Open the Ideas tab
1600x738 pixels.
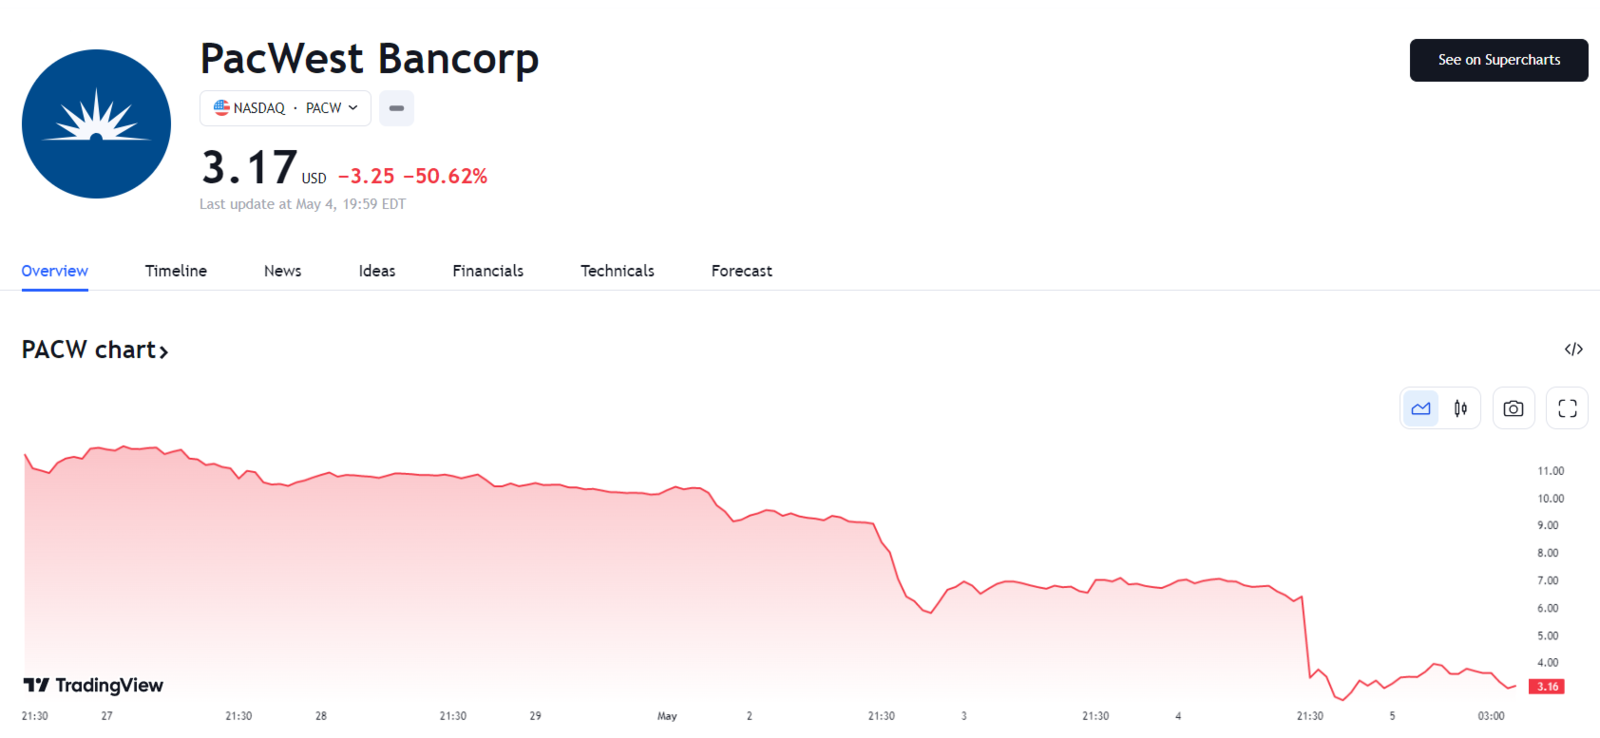(x=377, y=271)
